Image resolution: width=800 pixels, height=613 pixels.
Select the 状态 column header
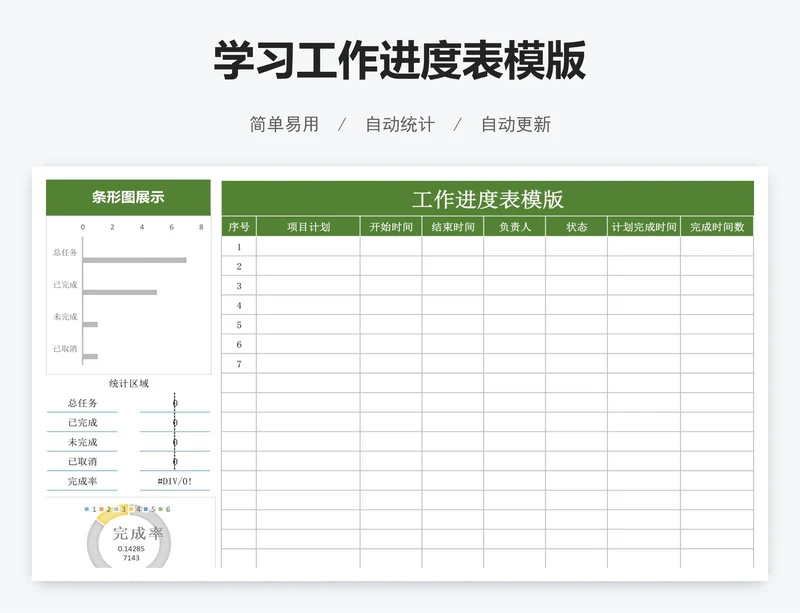click(x=577, y=227)
